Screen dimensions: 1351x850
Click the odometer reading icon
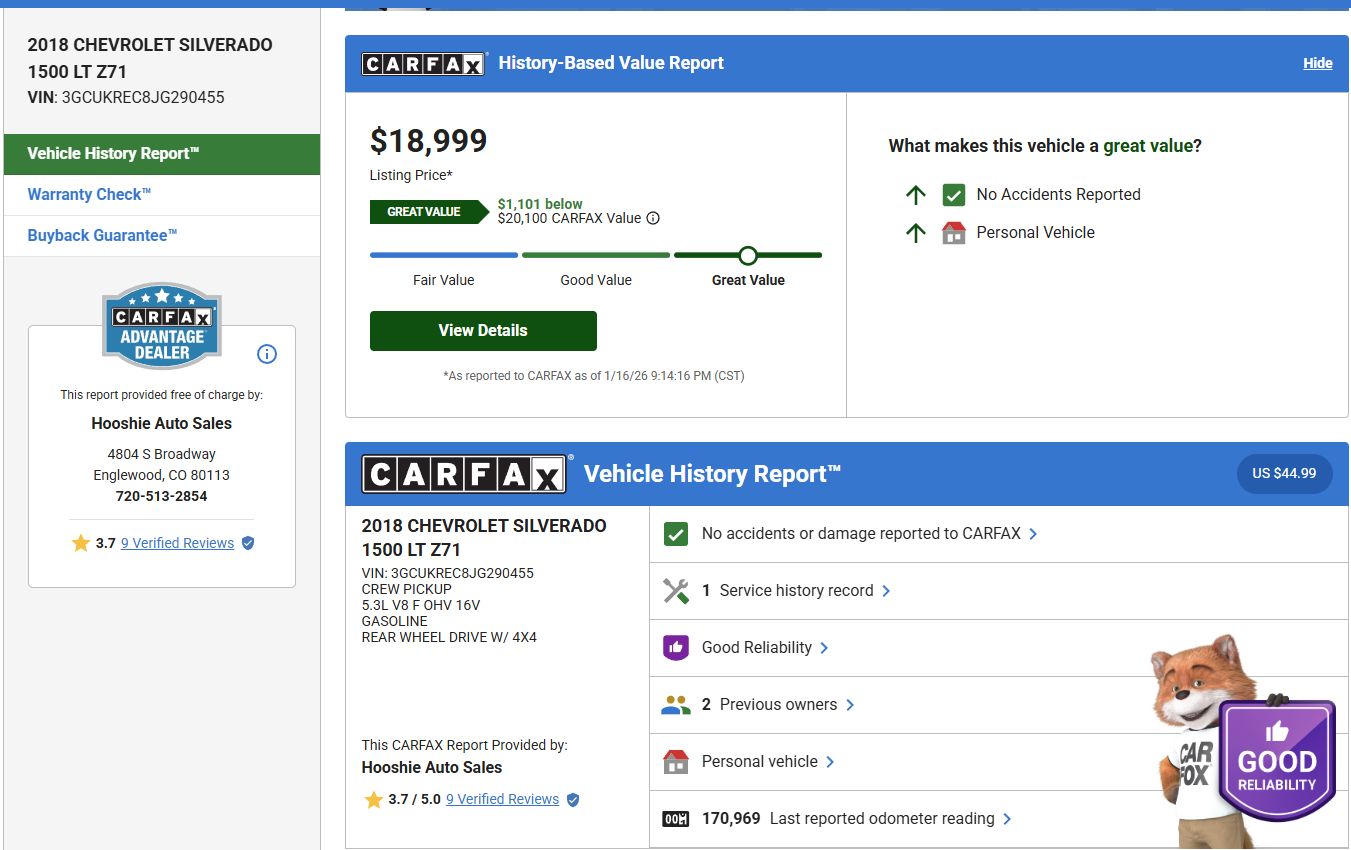[676, 819]
